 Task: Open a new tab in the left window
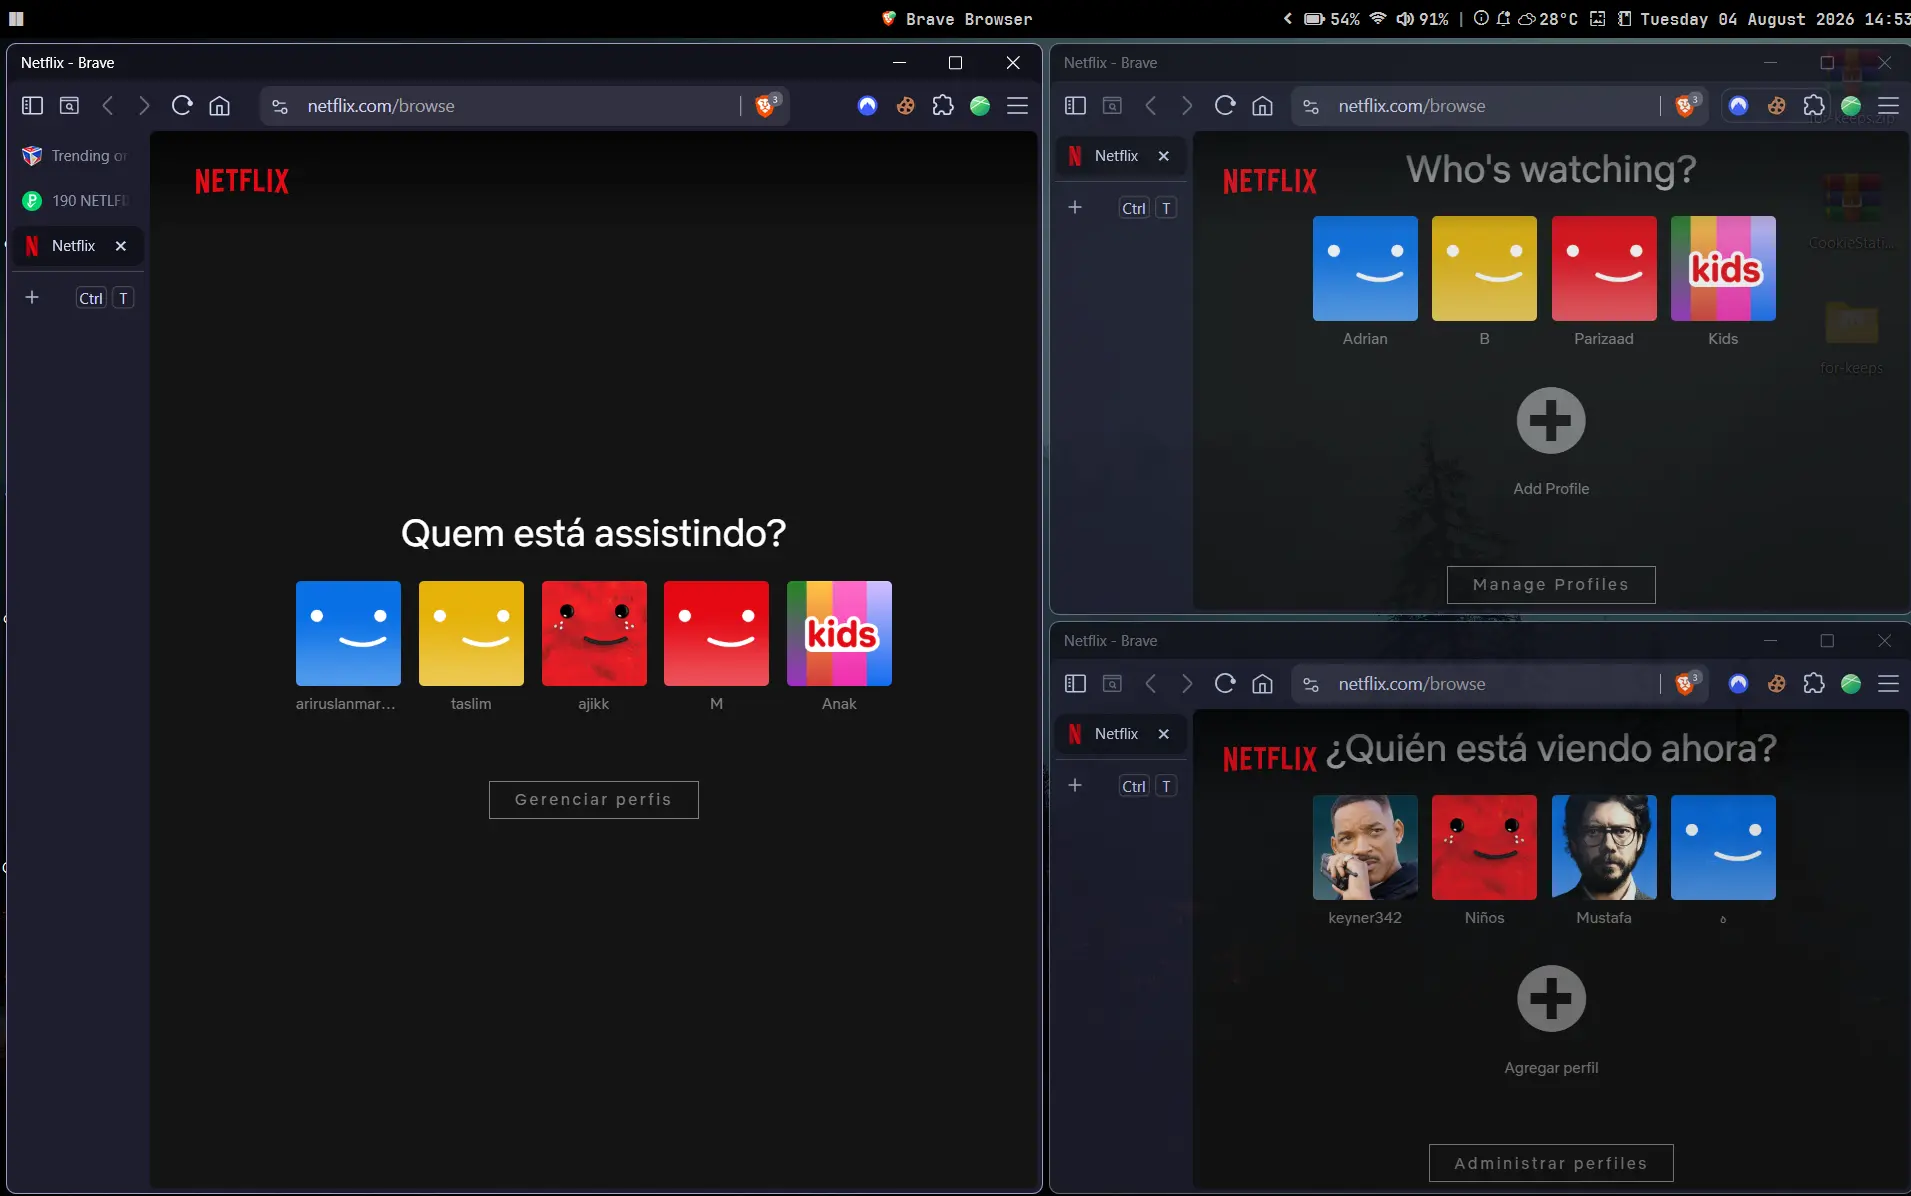tap(32, 298)
